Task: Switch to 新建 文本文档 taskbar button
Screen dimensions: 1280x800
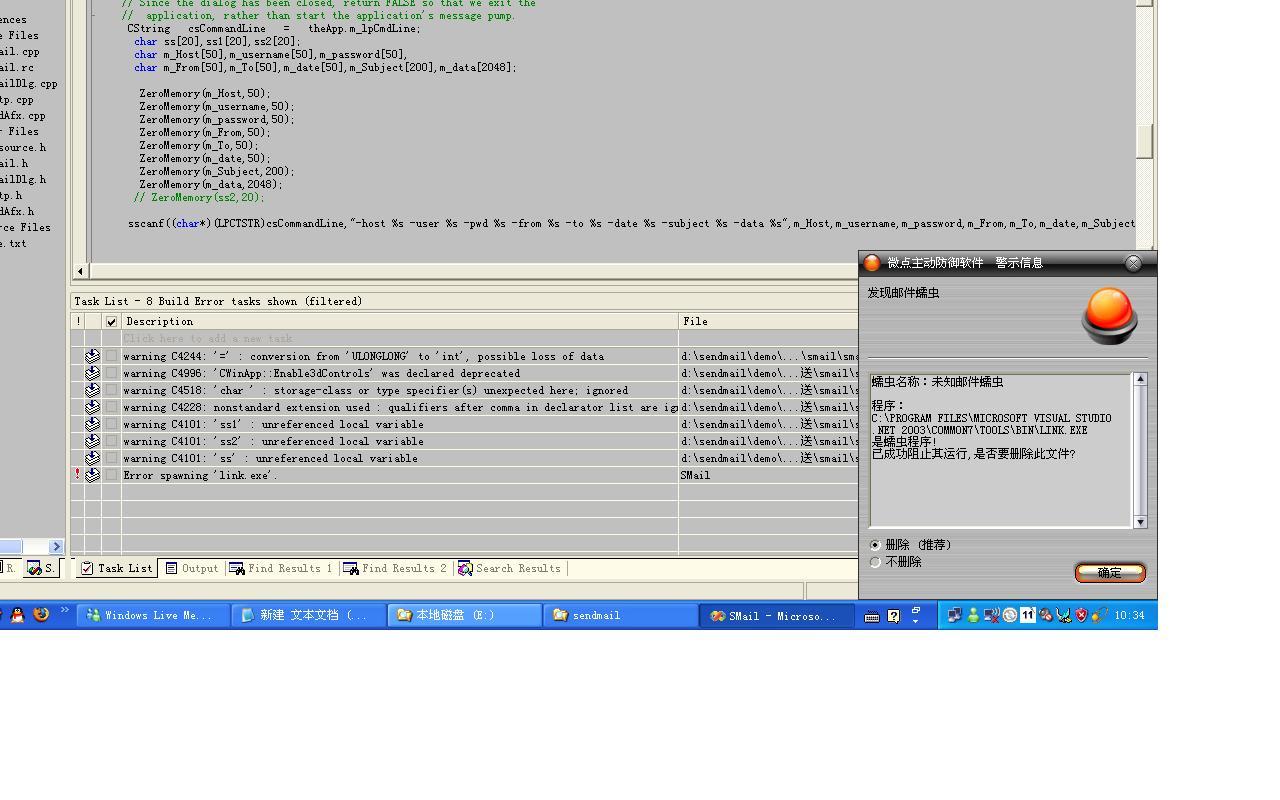Action: [309, 615]
